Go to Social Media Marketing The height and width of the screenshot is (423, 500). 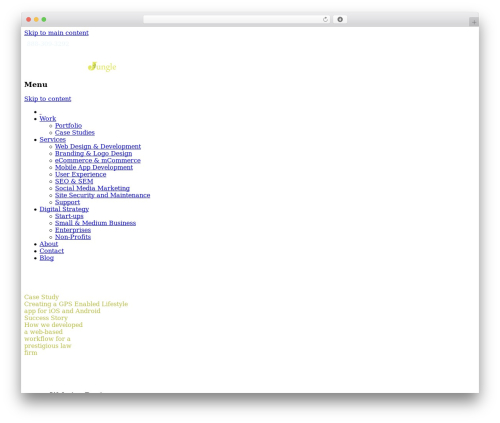coord(92,188)
